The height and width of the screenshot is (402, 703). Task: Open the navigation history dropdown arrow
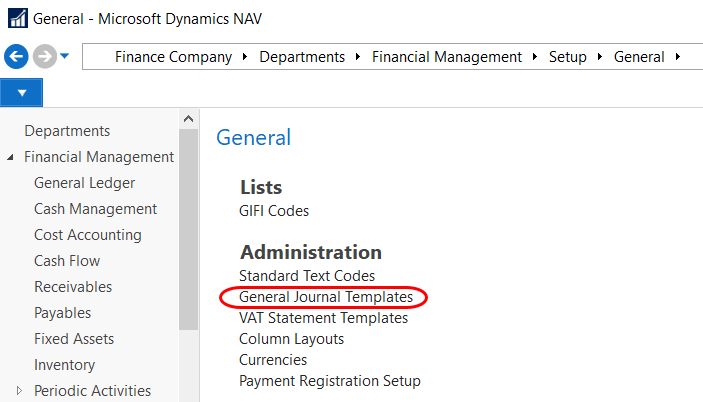(x=65, y=56)
